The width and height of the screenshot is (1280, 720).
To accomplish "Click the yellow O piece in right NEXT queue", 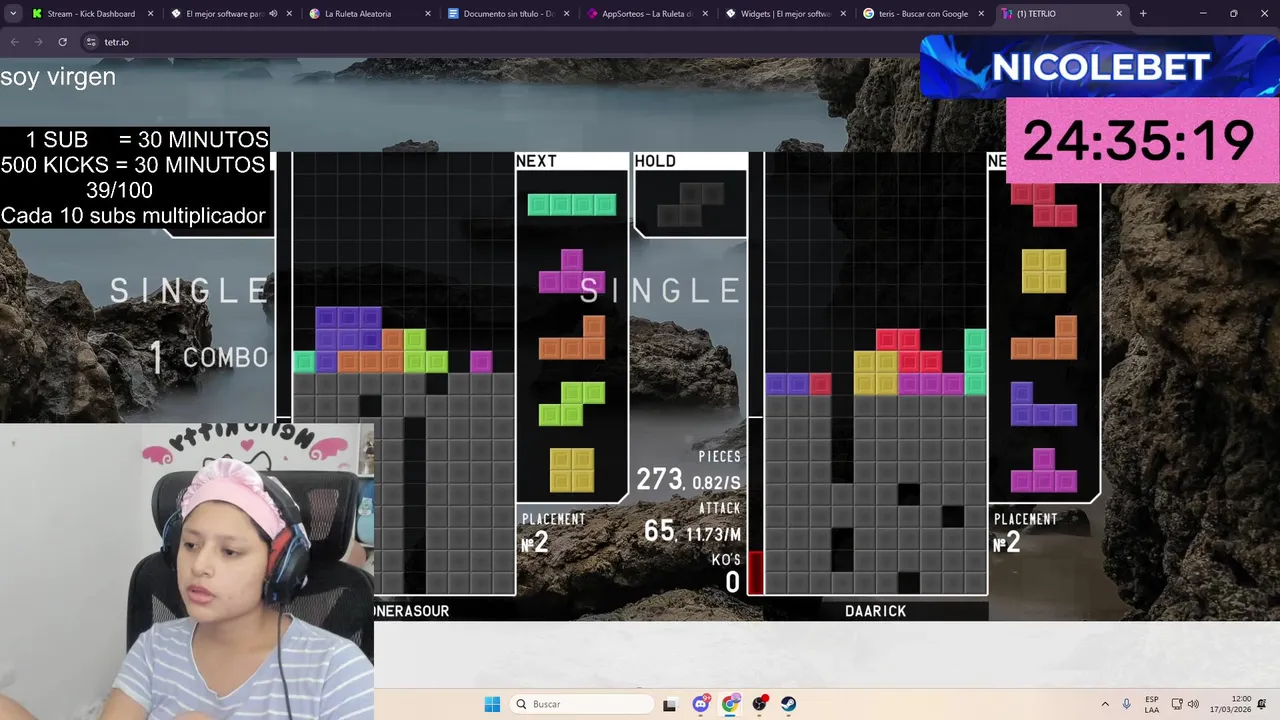I will pyautogui.click(x=1044, y=271).
